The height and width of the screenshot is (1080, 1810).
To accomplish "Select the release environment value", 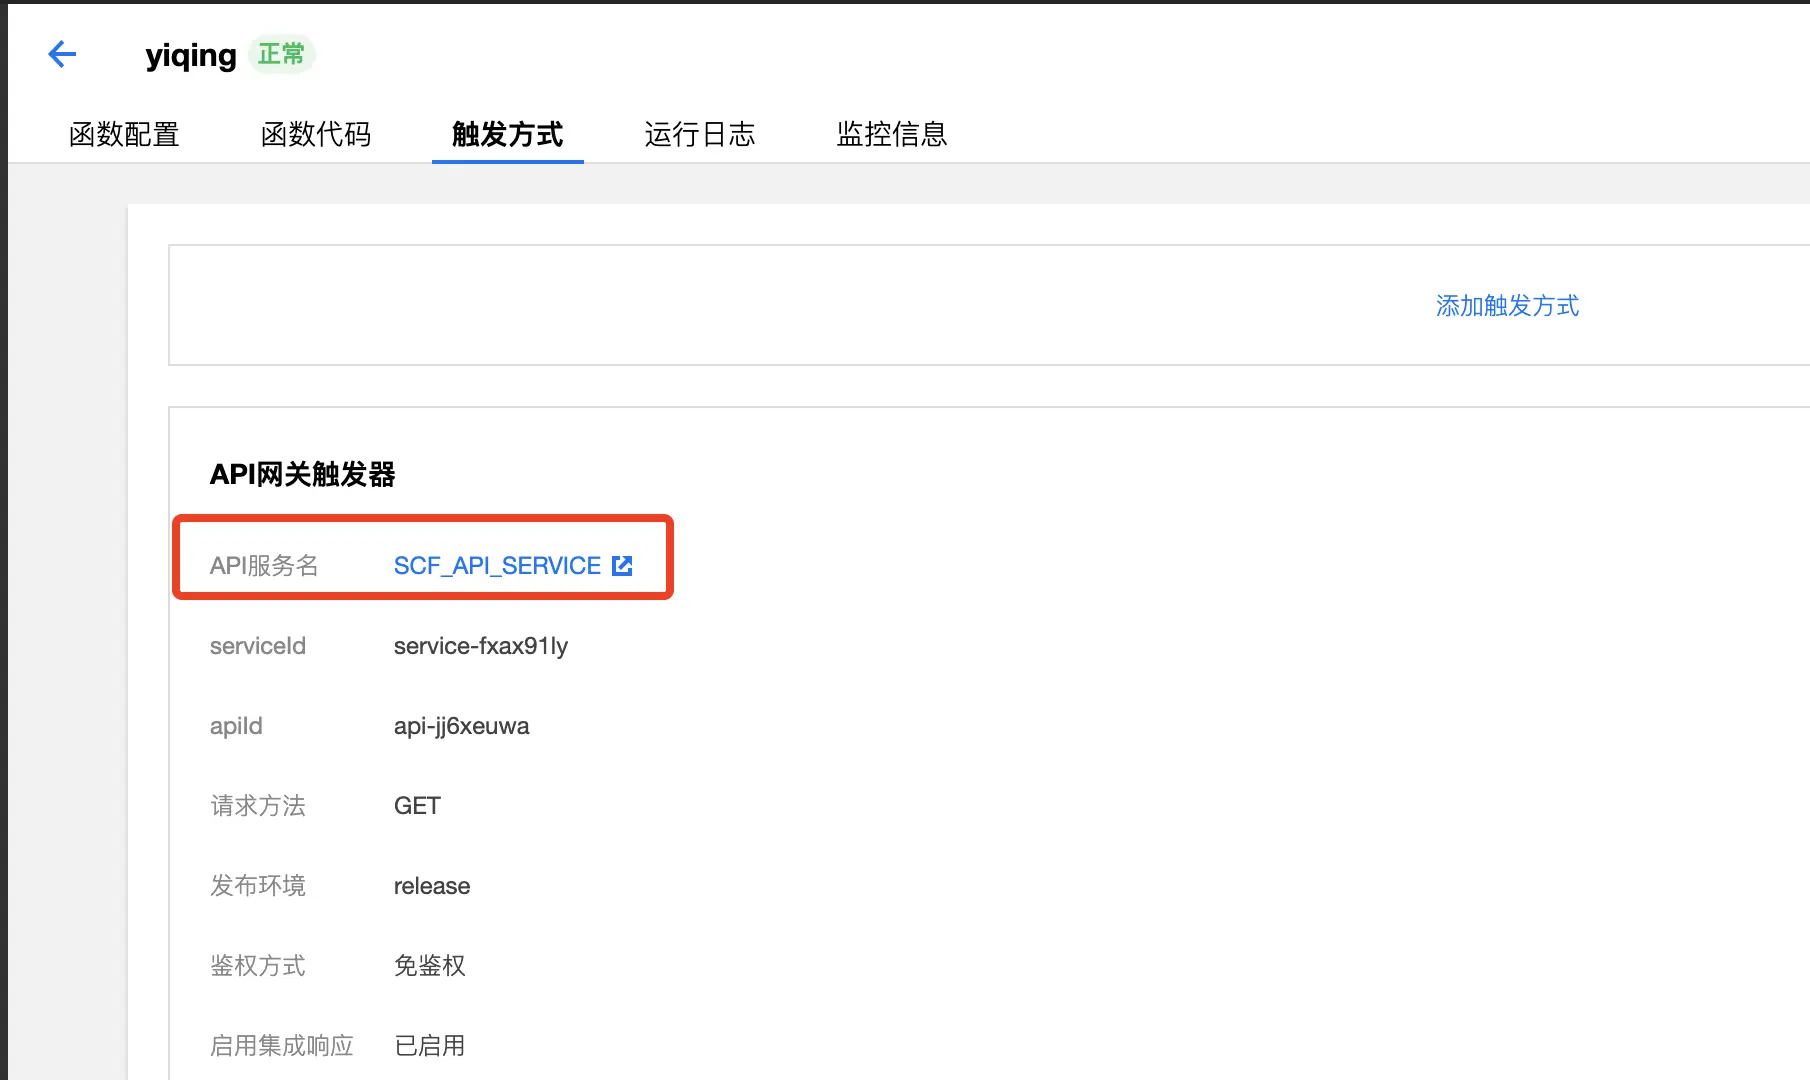I will click(431, 885).
